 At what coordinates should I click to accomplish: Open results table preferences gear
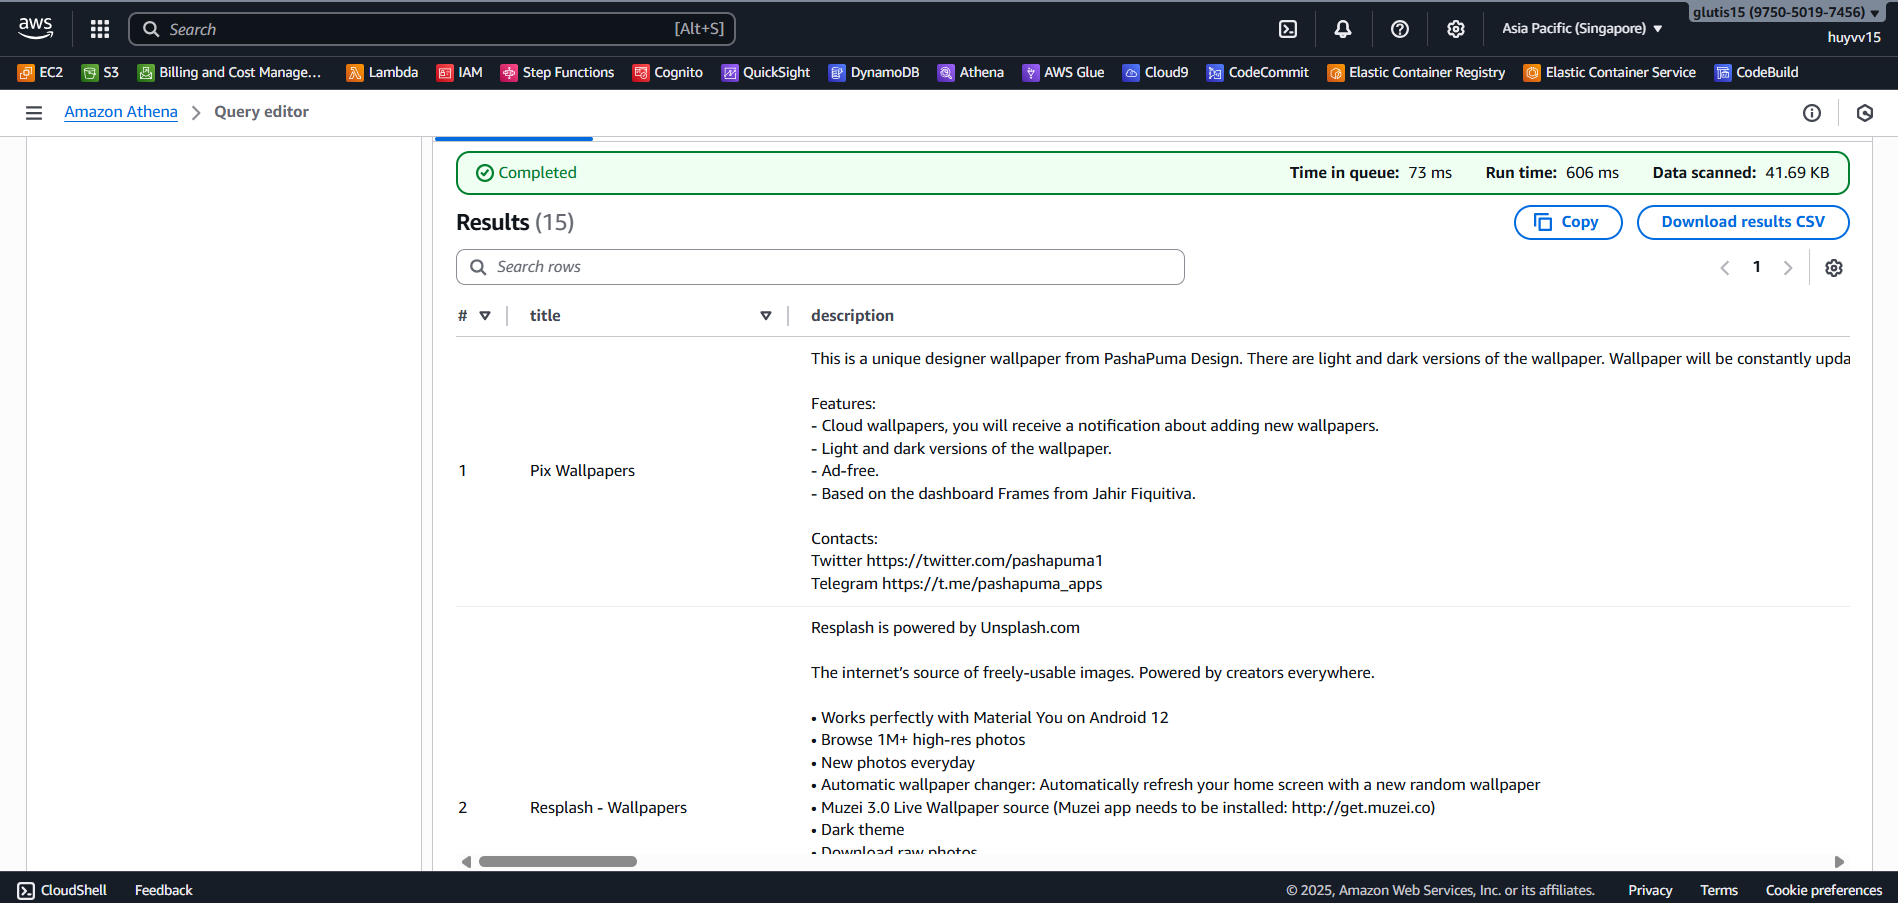tap(1834, 268)
